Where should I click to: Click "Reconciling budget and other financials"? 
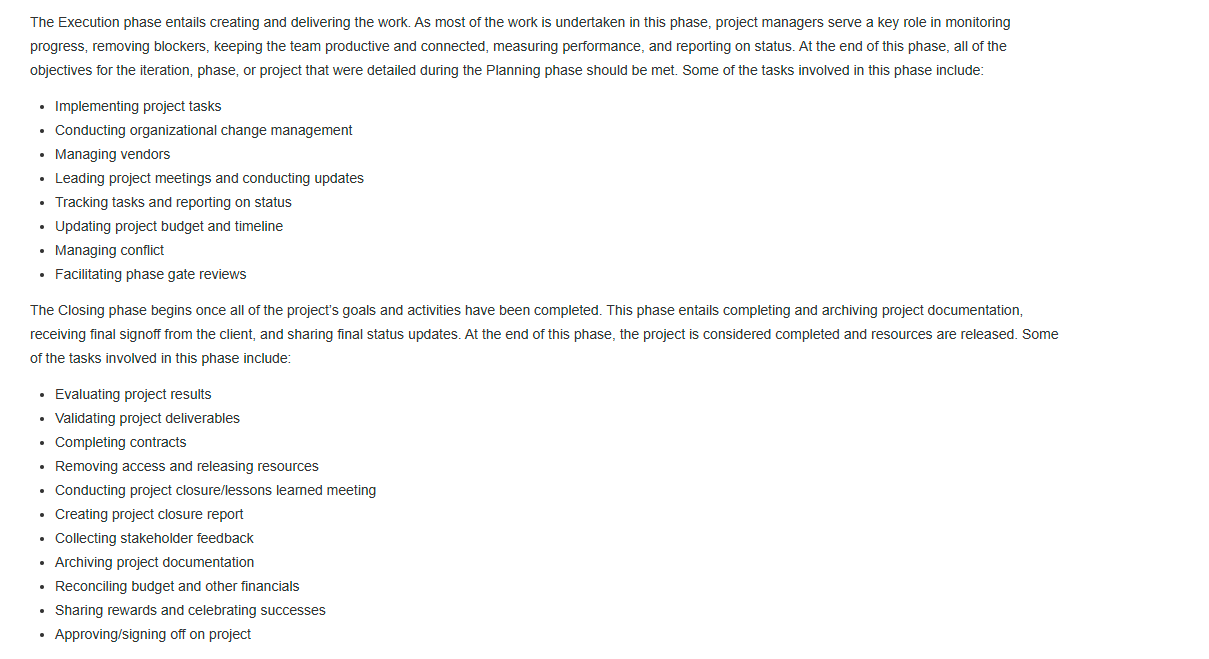click(177, 586)
